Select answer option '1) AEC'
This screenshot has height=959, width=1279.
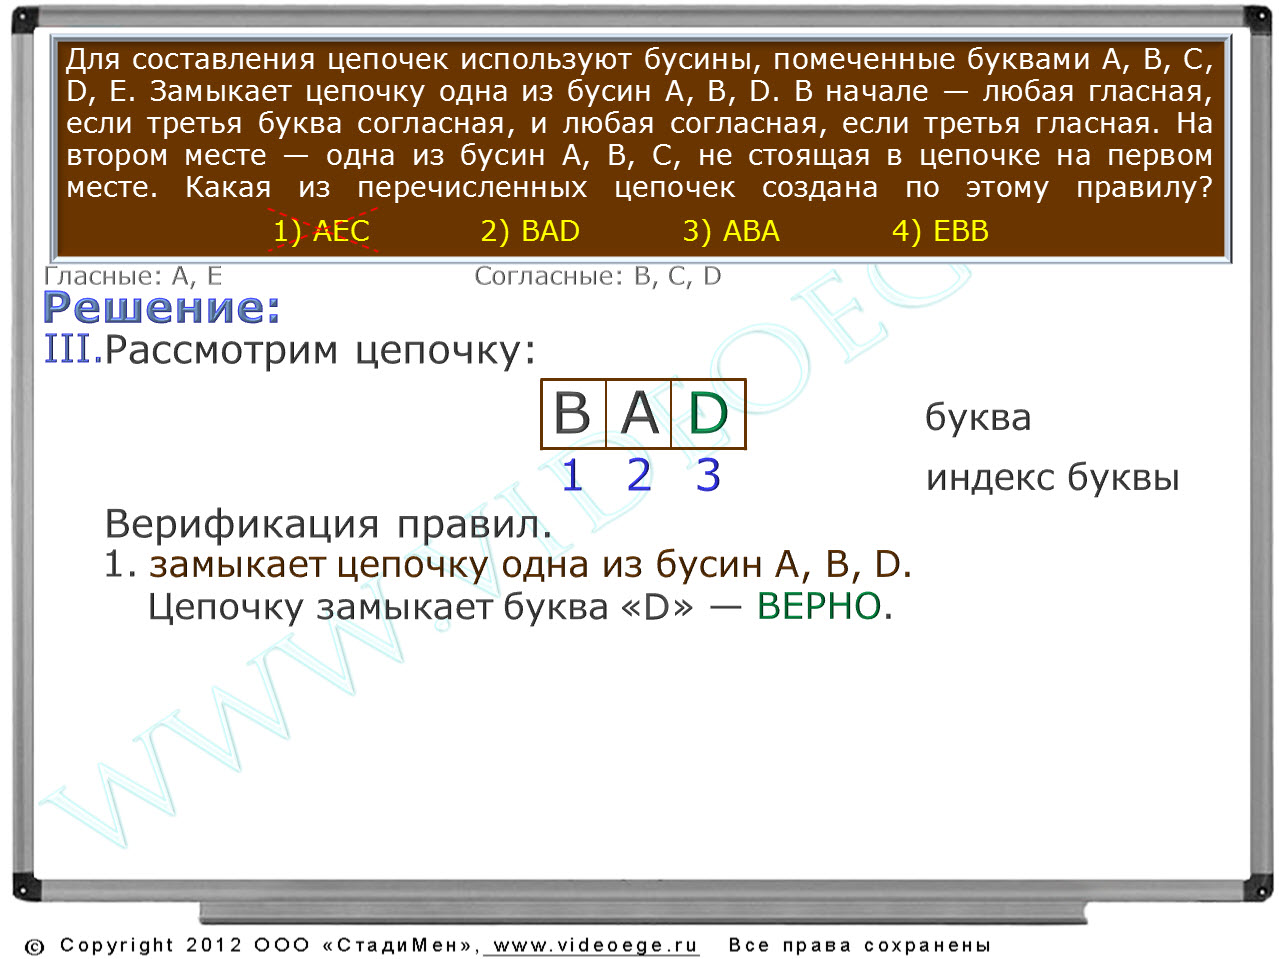tap(321, 231)
